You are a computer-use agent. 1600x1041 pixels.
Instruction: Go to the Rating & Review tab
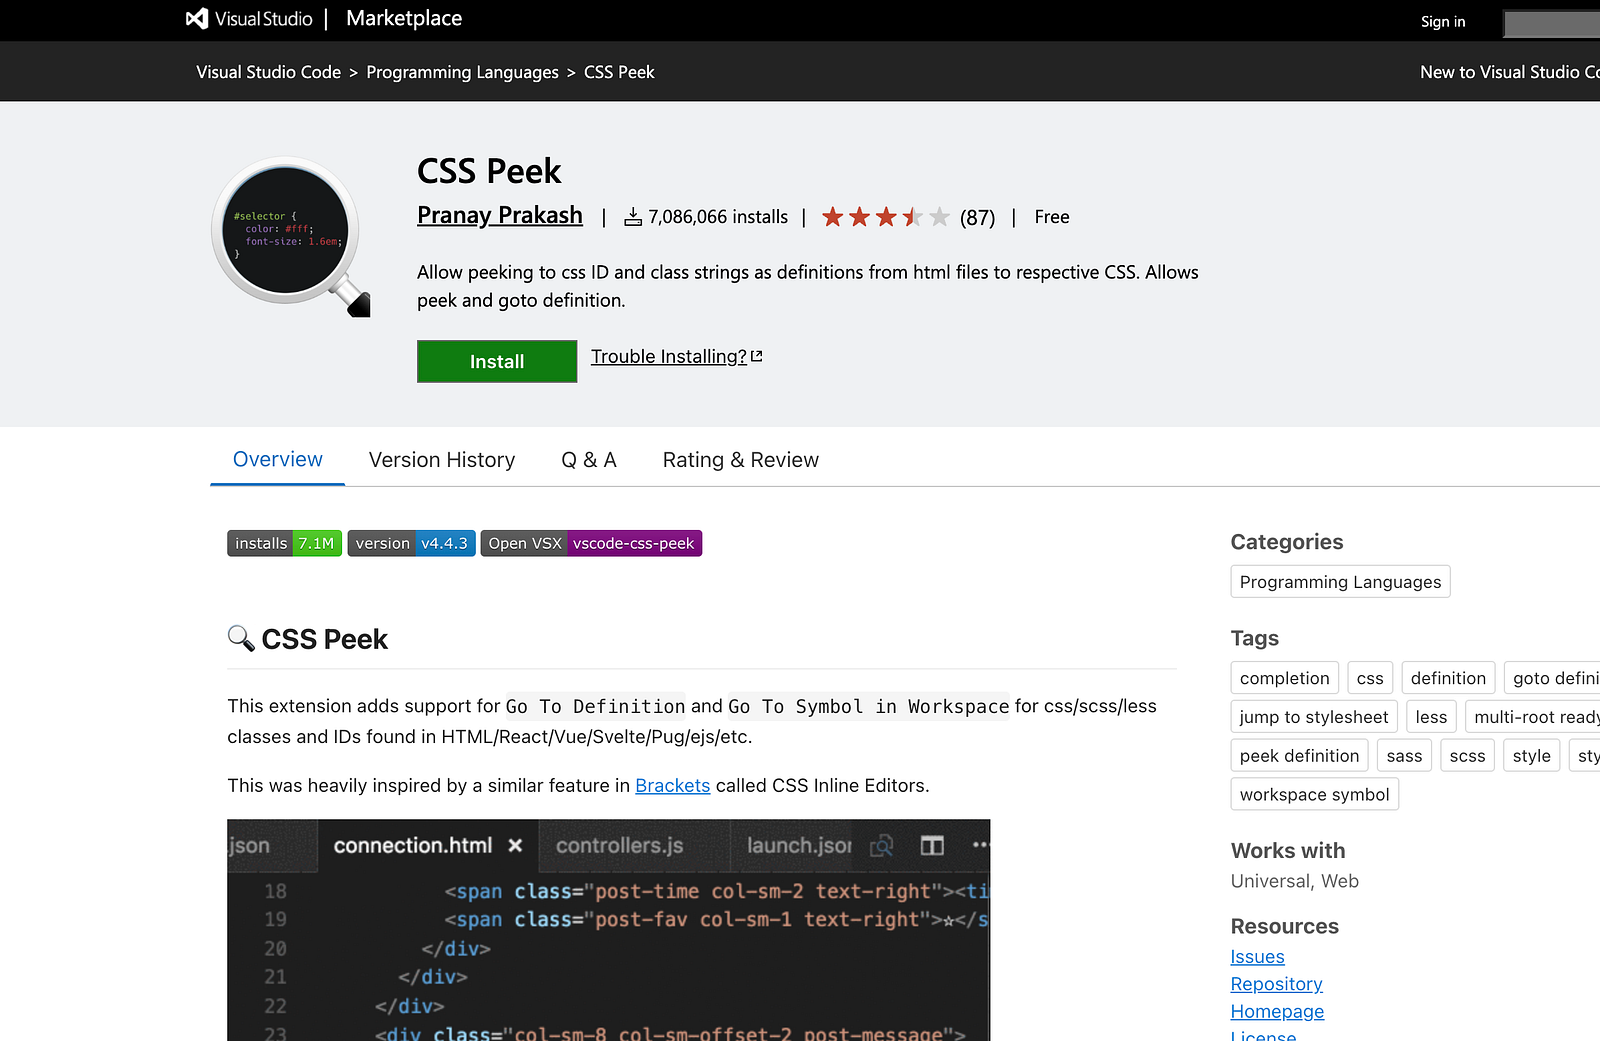pos(741,460)
